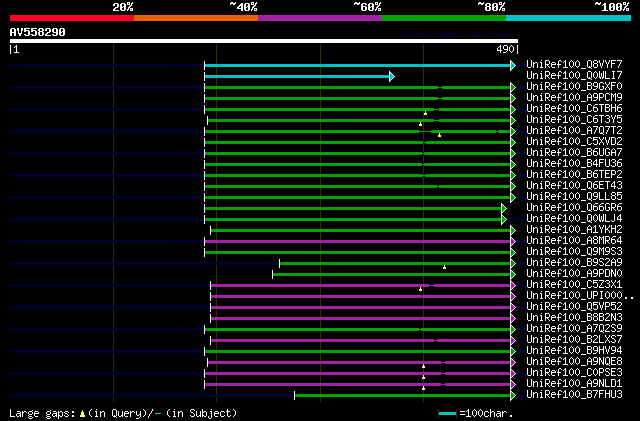Viewport: 640px width, 421px height.
Task: Select the UniRef100_B2LXS7 label
Action: (x=574, y=340)
